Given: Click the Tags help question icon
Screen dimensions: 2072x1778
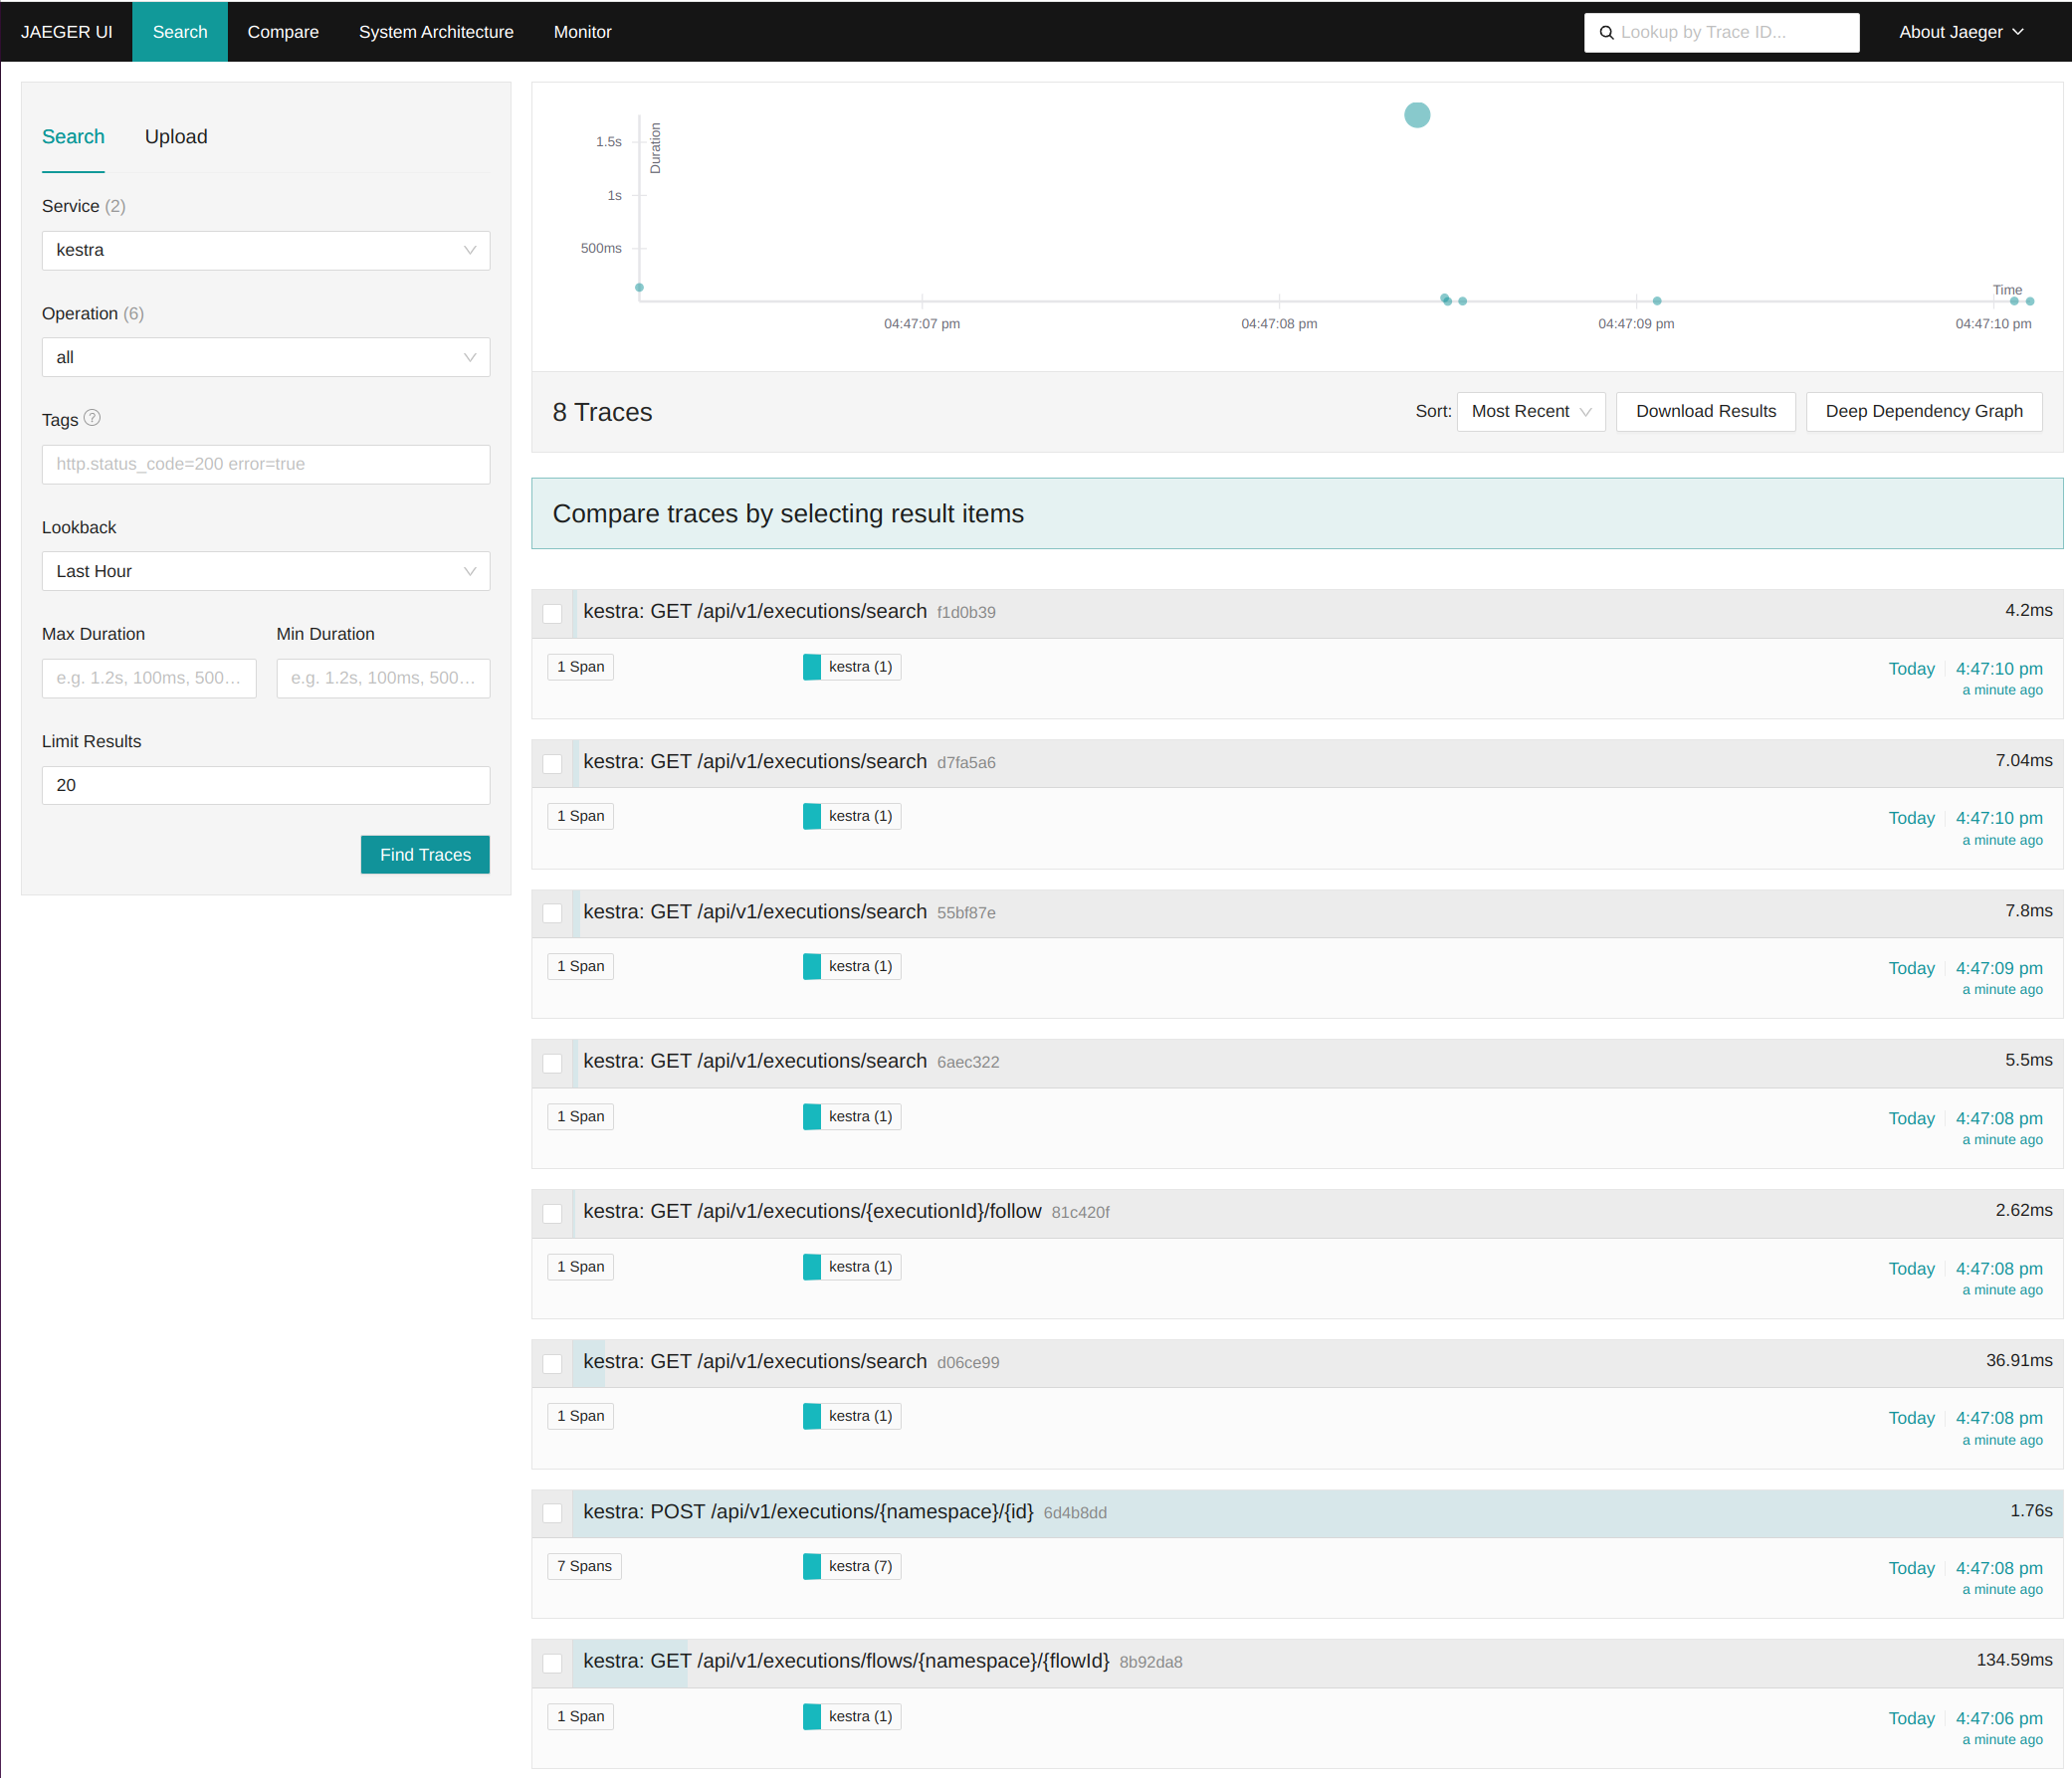Looking at the screenshot, I should pos(92,418).
